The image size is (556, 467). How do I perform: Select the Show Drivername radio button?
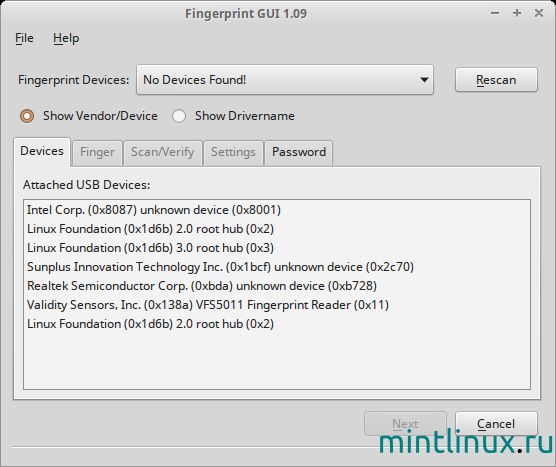click(179, 116)
